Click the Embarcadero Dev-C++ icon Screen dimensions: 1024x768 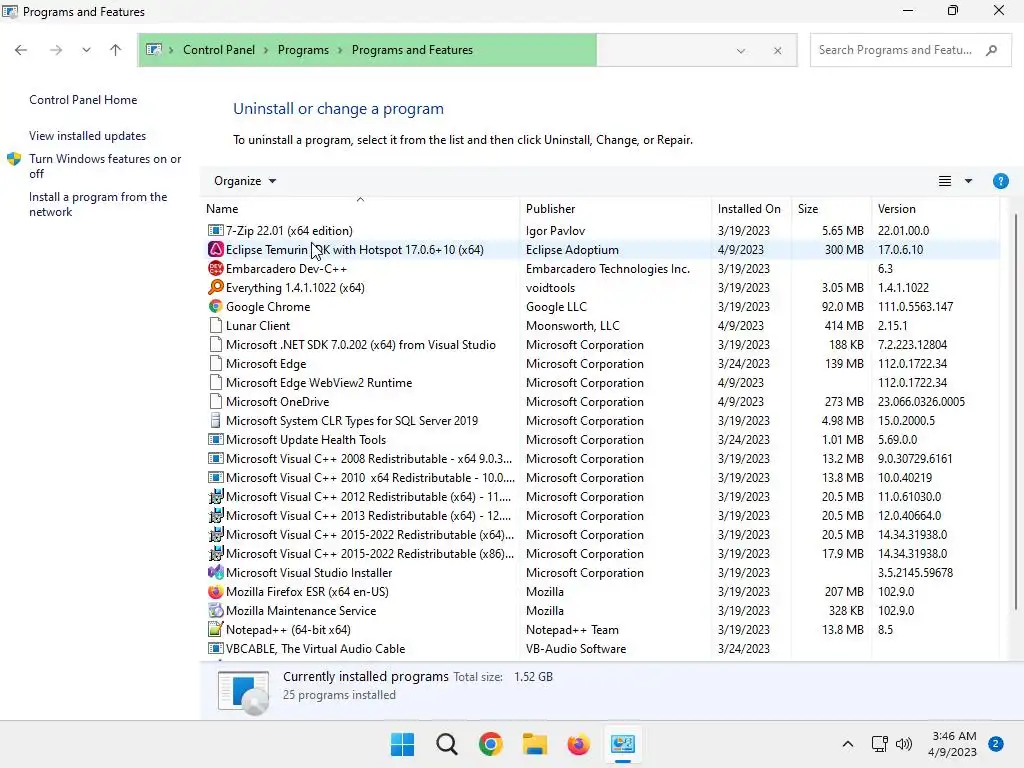tap(215, 268)
